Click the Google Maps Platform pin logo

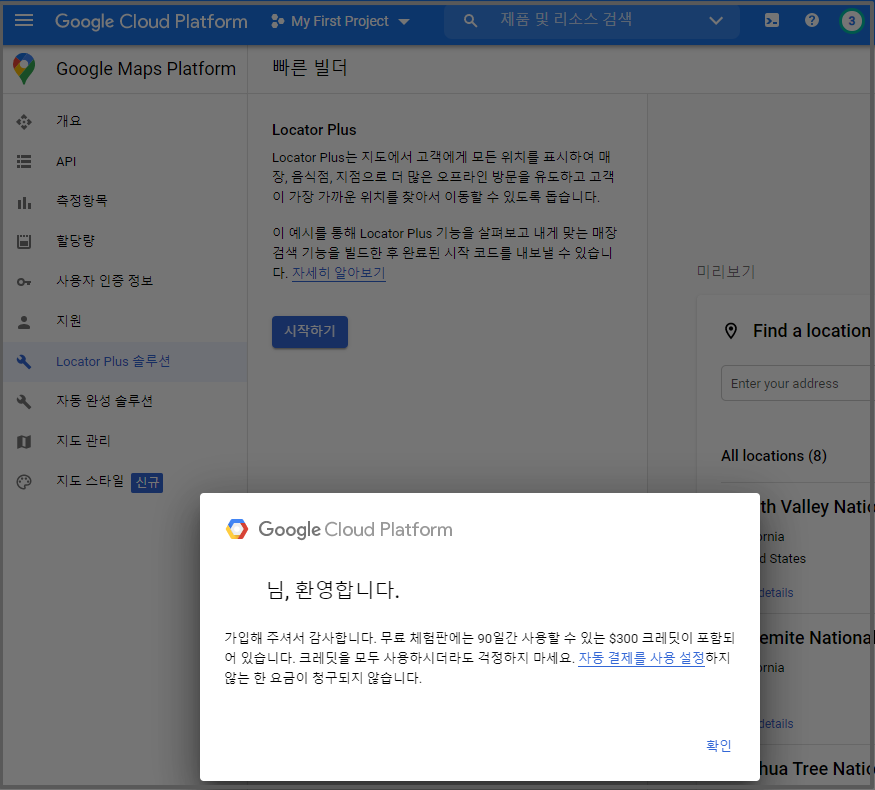(24, 69)
